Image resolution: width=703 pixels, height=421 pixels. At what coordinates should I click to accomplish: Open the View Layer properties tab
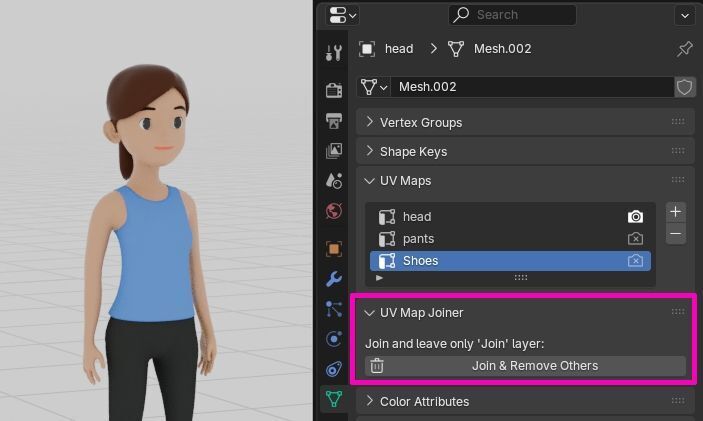[334, 151]
